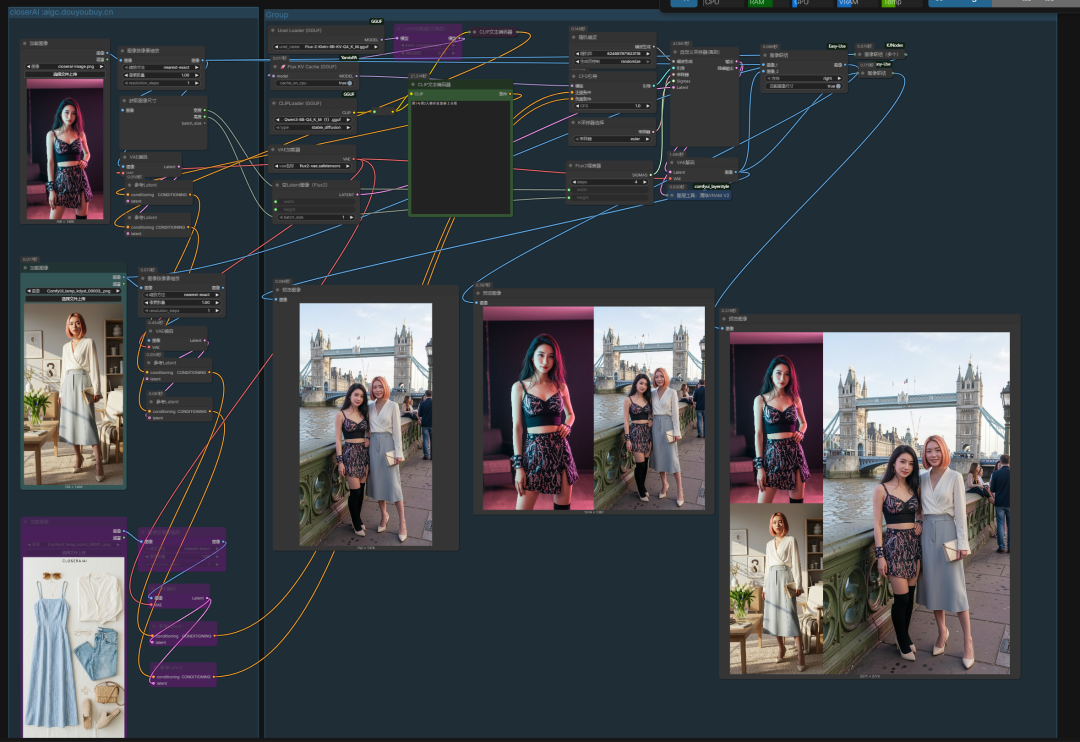Viewport: 1080px width, 742px height.
Task: Click 选择文件上传 button under closerai-image.png
Action: pyautogui.click(x=65, y=74)
